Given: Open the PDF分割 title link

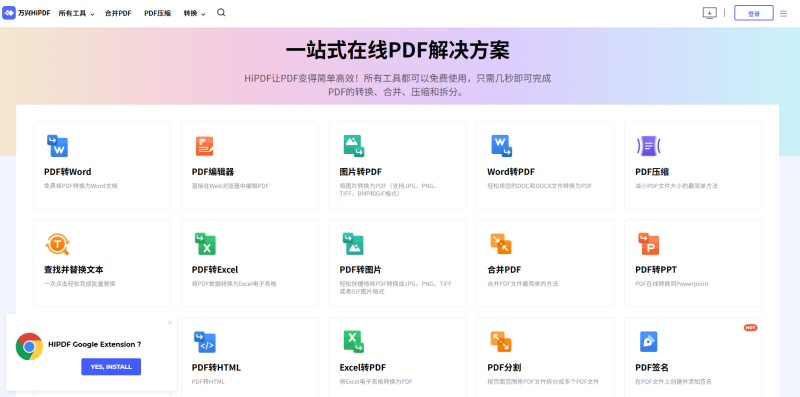Looking at the screenshot, I should [x=504, y=367].
